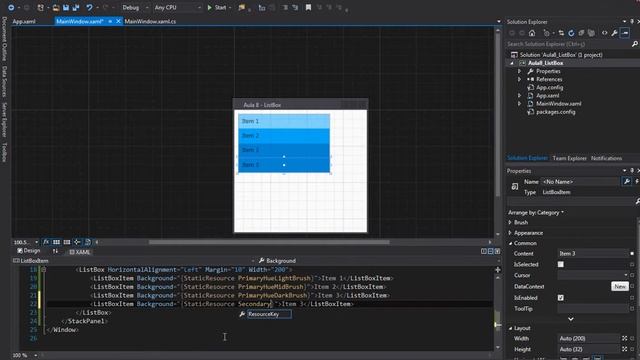The width and height of the screenshot is (640, 360).
Task: Expand more Common properties with down chevron
Action: [x=571, y=319]
